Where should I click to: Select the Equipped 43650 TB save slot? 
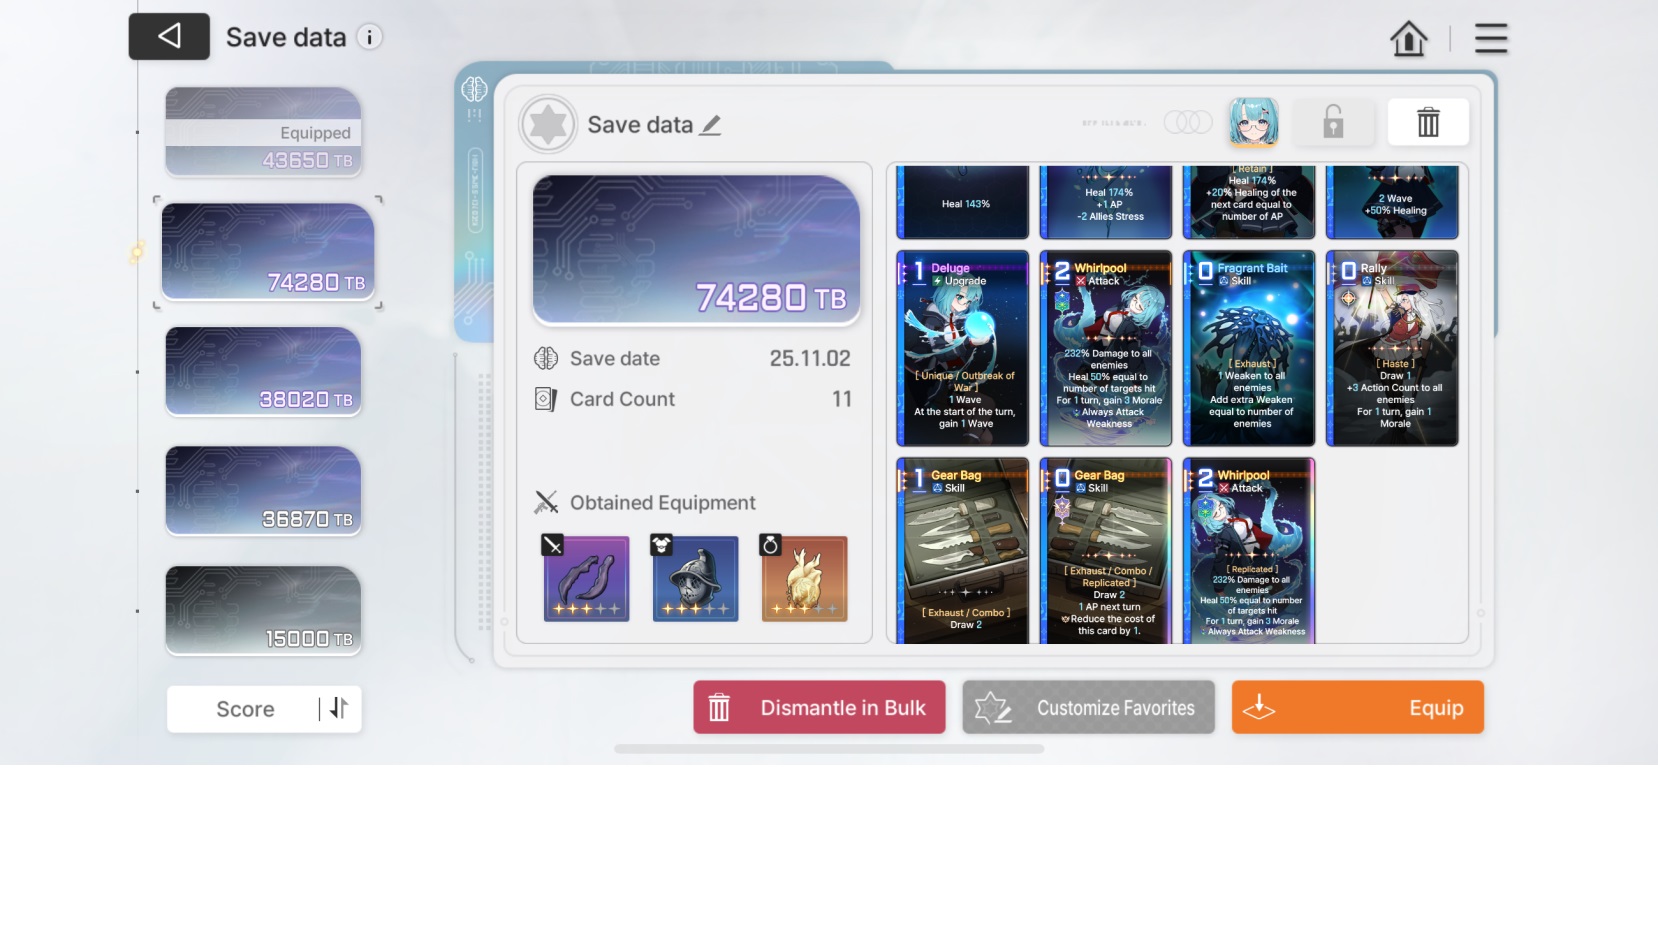(263, 131)
